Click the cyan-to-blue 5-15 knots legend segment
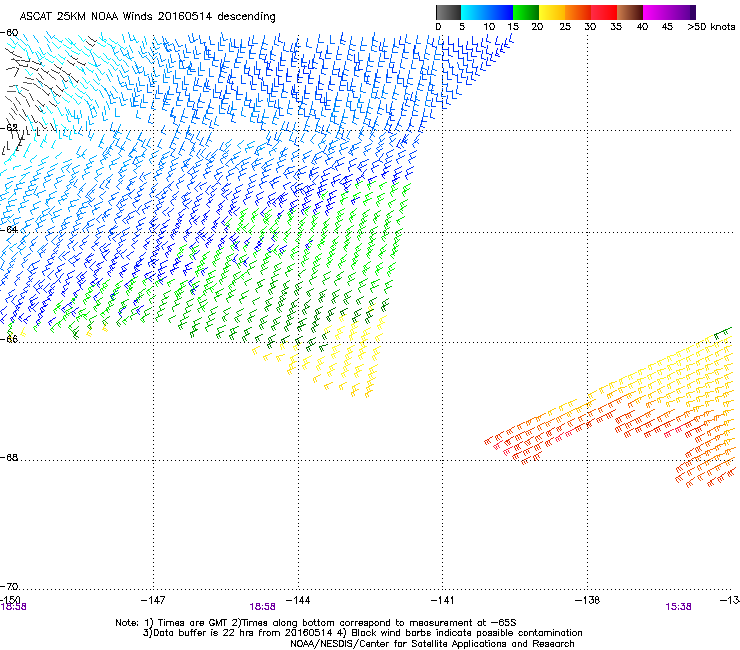 (487, 12)
